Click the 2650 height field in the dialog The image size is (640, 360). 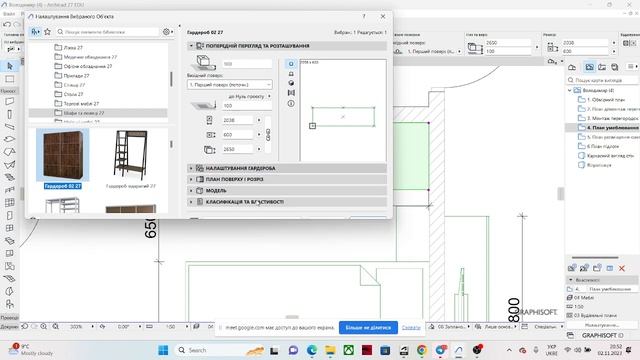tap(238, 149)
